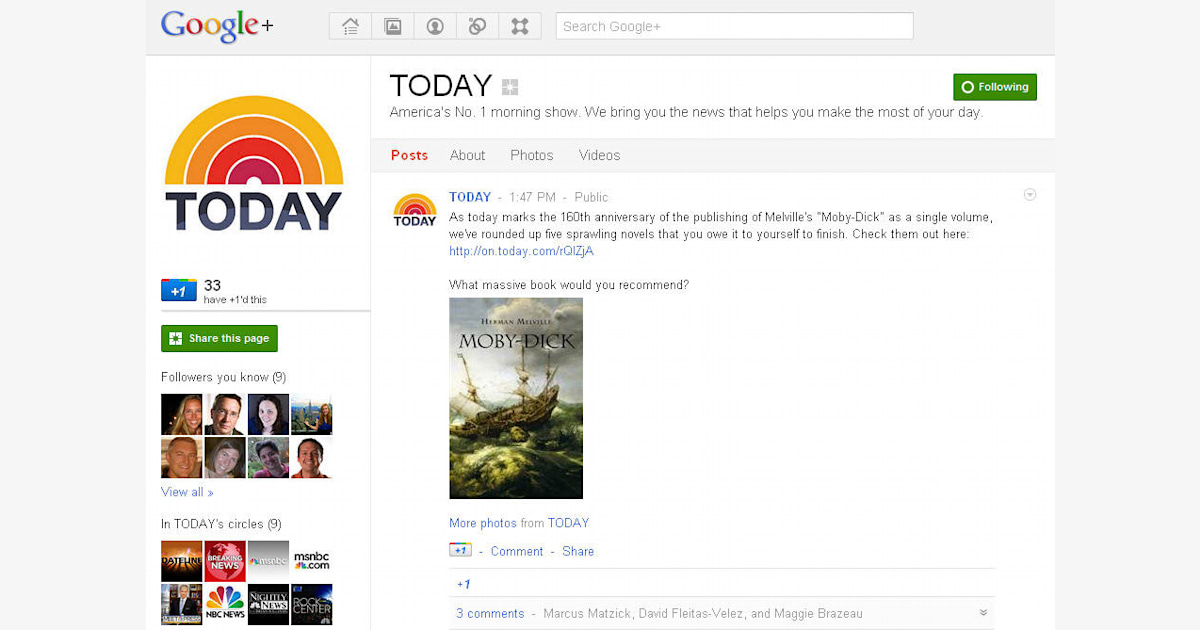
Task: Click the green +1 tally under the post
Action: point(462,583)
